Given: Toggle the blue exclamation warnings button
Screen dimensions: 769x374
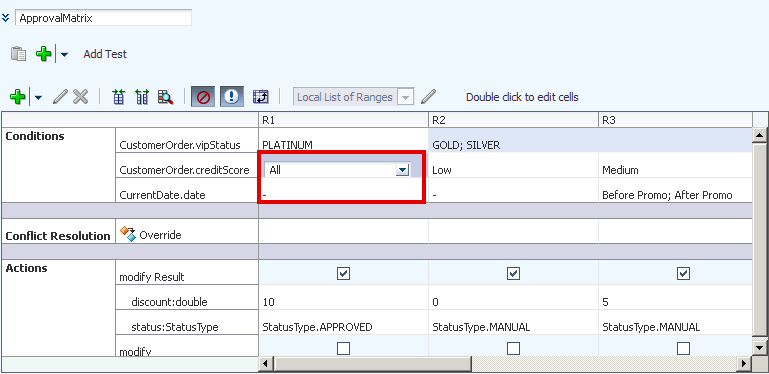Looking at the screenshot, I should [232, 97].
